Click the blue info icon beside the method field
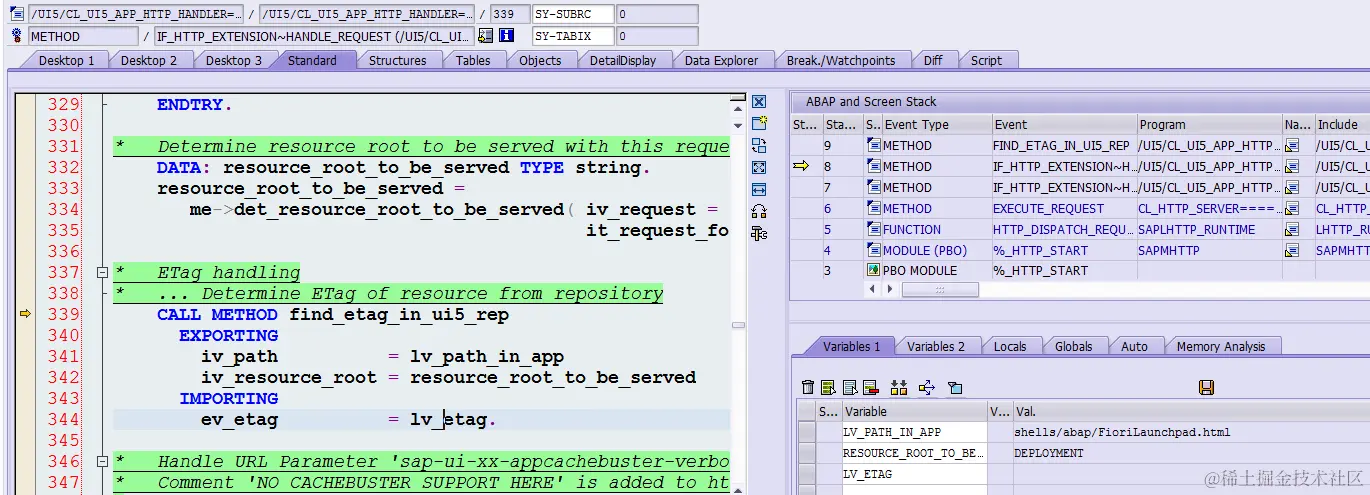This screenshot has height=495, width=1370. tap(507, 36)
